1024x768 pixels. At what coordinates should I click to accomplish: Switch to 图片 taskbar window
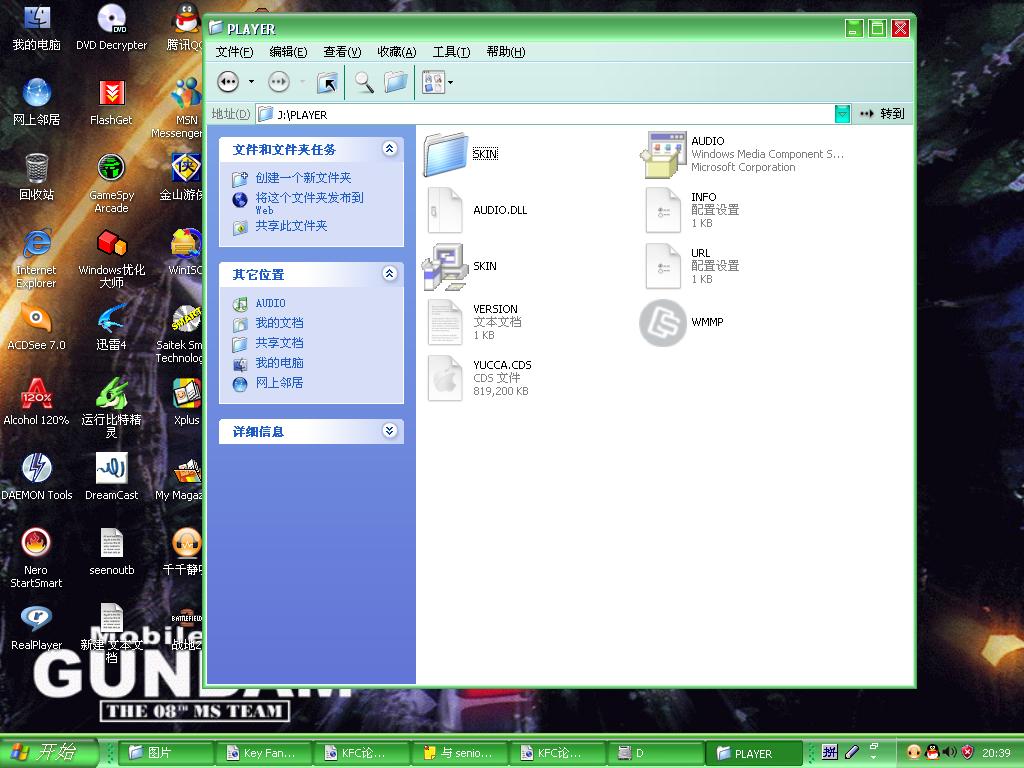pyautogui.click(x=168, y=753)
